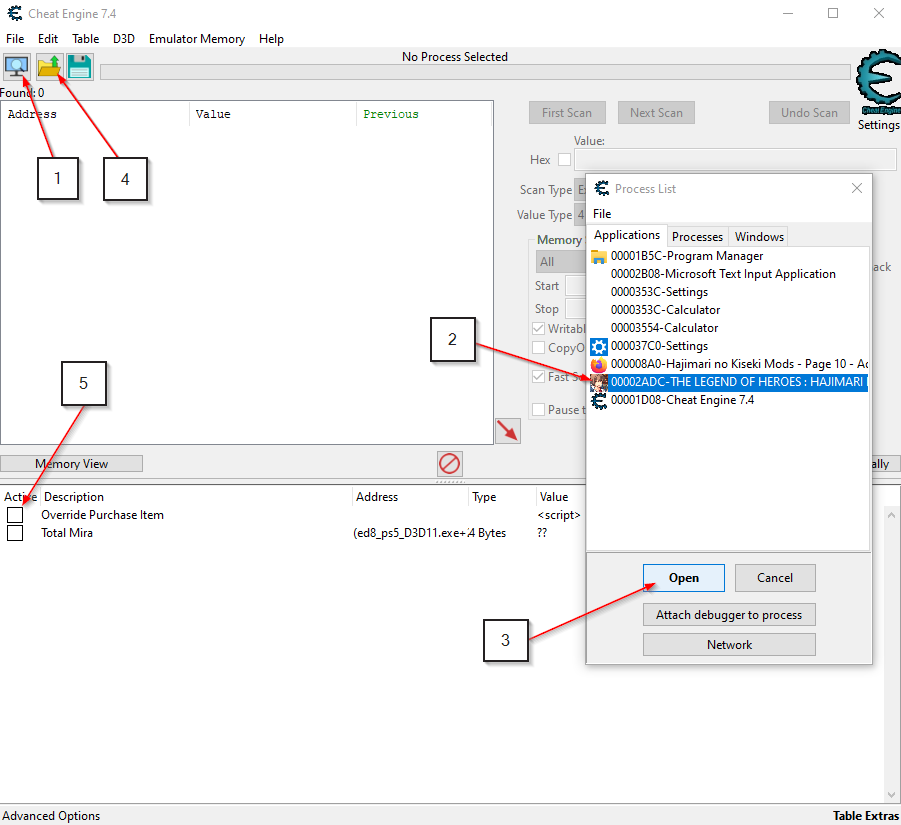Click the memory Stop address field
The width and height of the screenshot is (901, 825).
click(575, 309)
